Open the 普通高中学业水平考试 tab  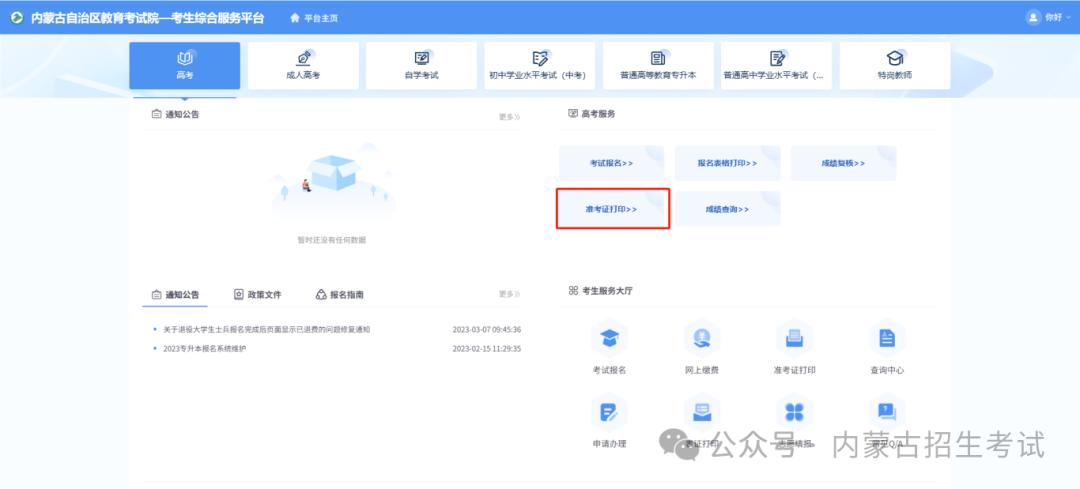(776, 65)
